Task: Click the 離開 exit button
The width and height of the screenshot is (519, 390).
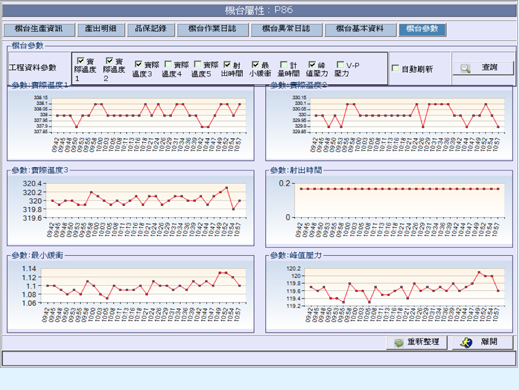Action: [483, 342]
